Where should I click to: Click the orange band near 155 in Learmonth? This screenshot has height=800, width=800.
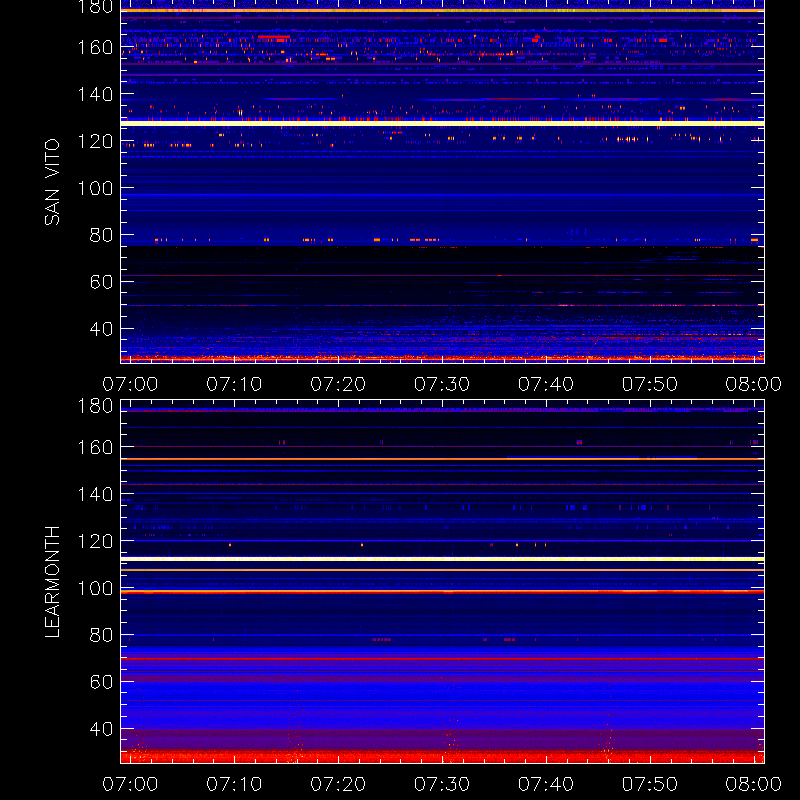(x=442, y=459)
